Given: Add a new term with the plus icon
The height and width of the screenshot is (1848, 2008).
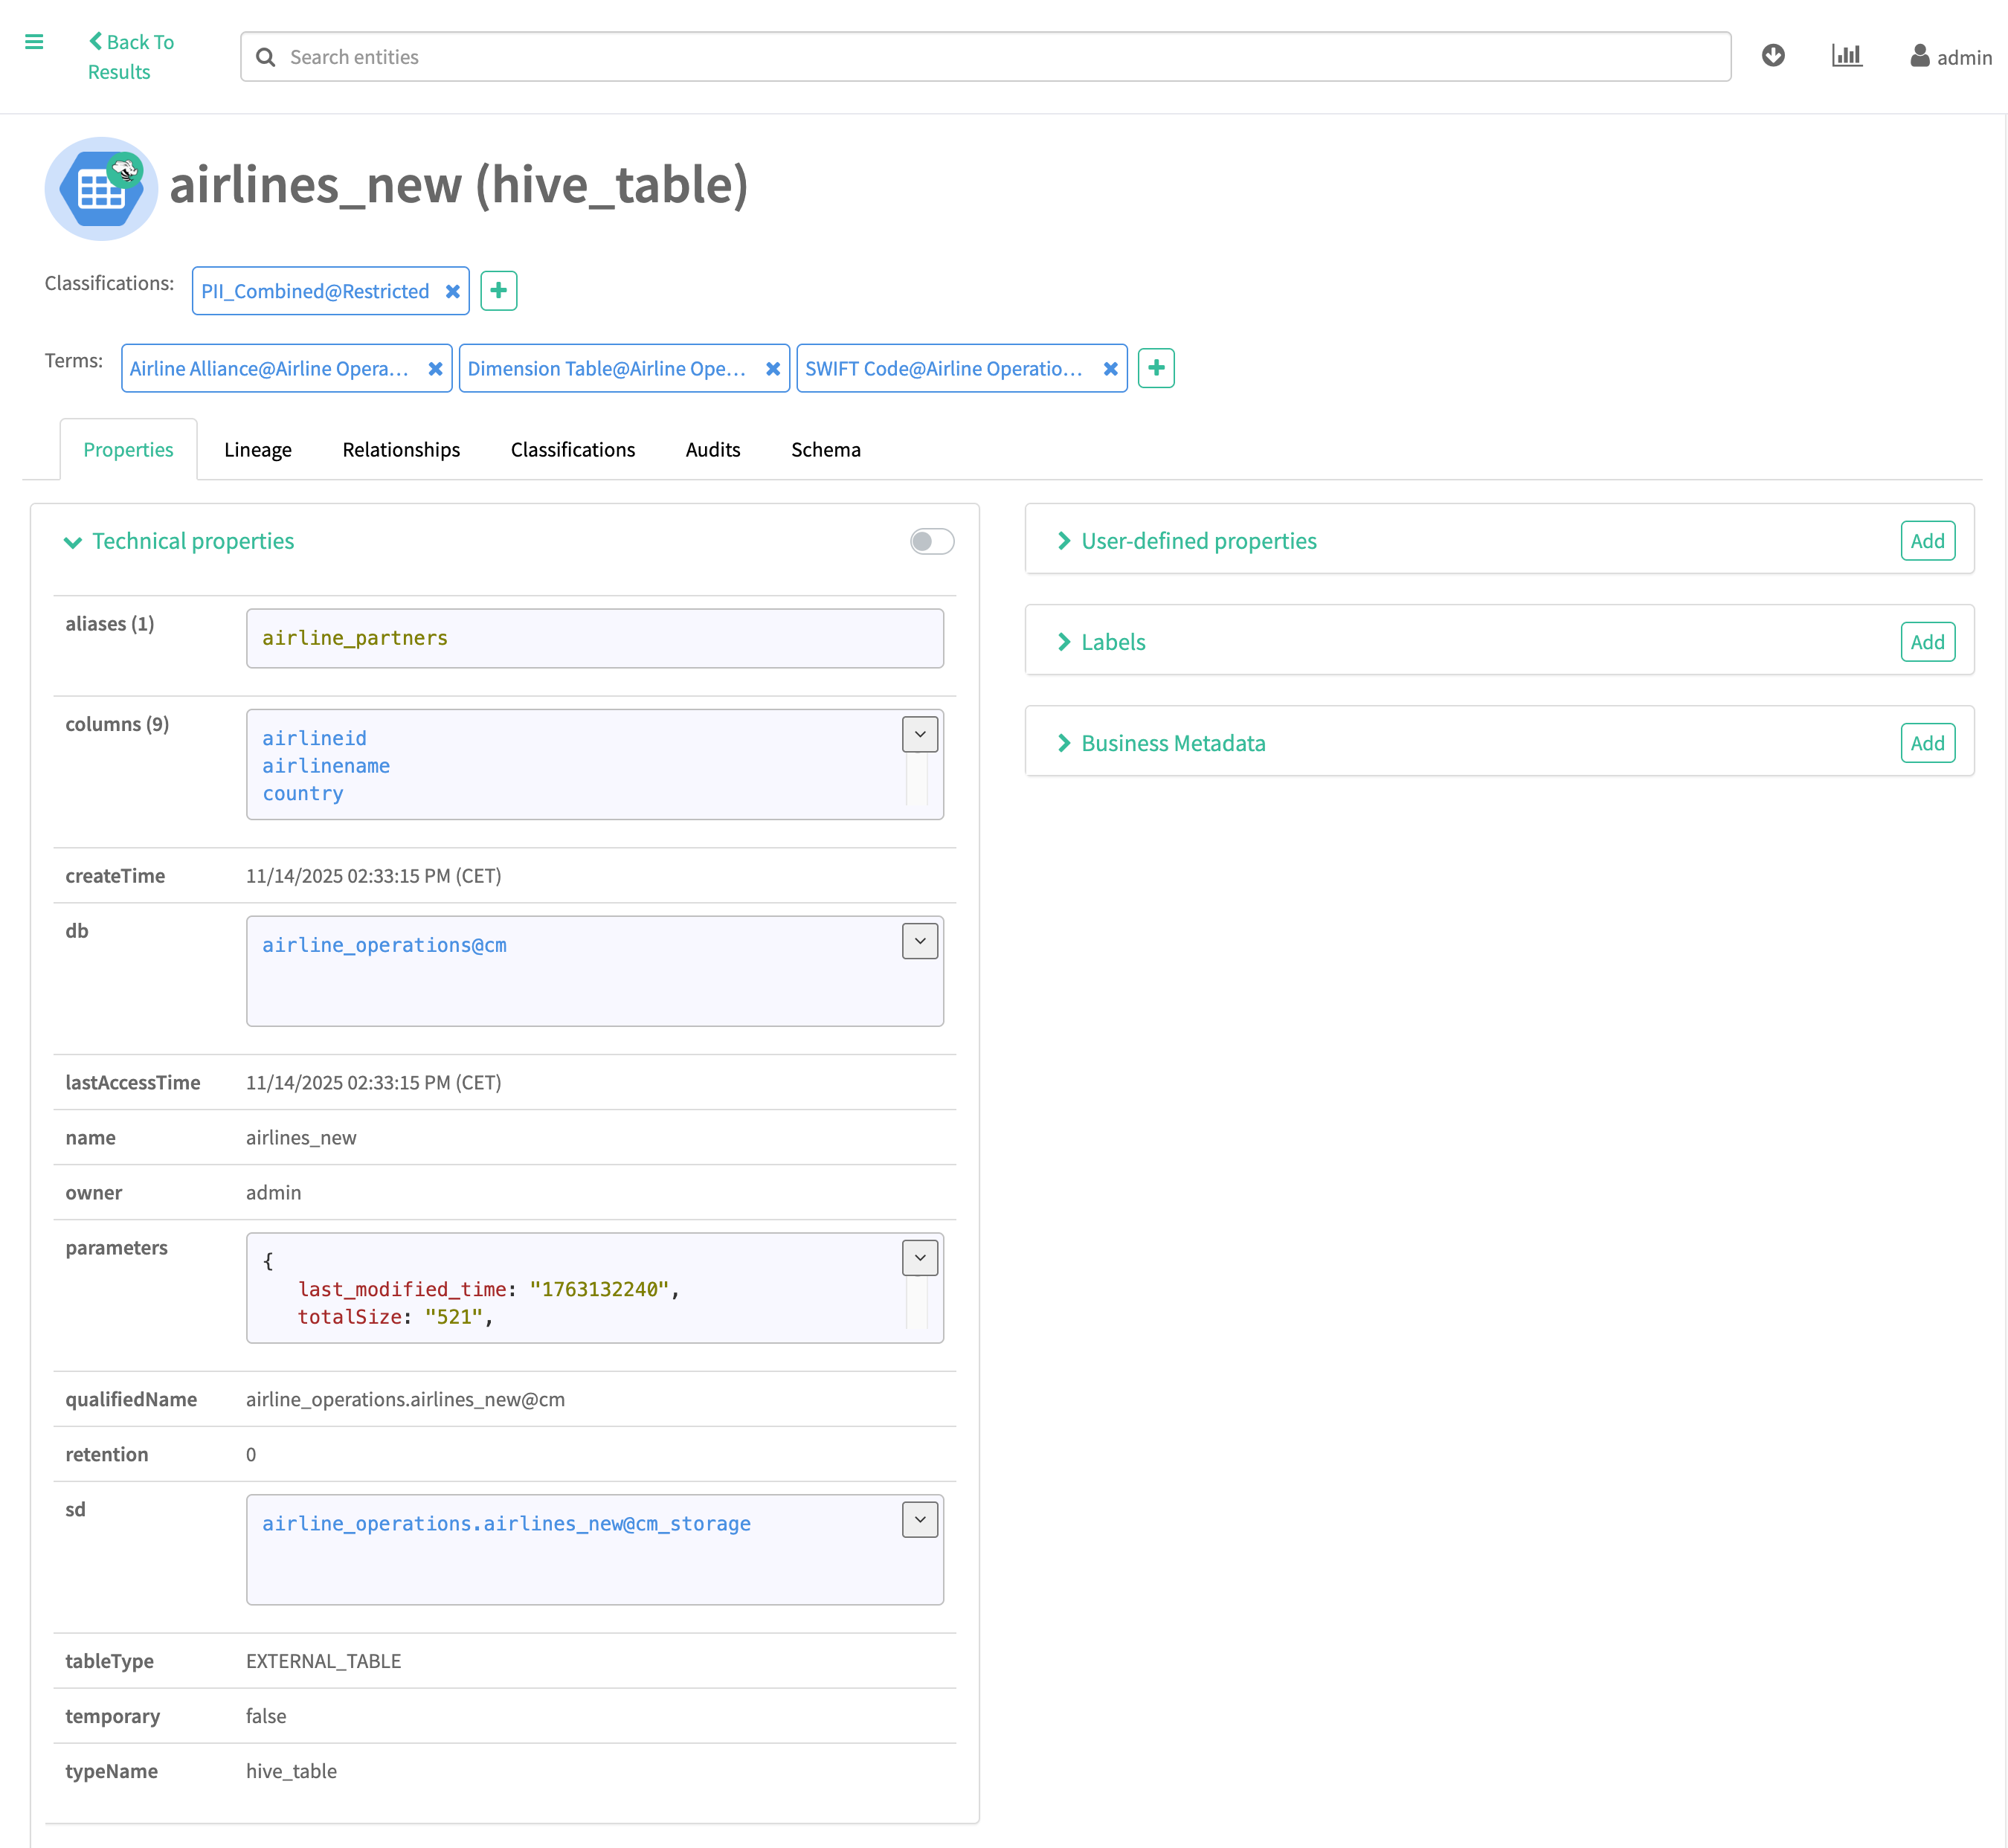Looking at the screenshot, I should click(x=1155, y=368).
